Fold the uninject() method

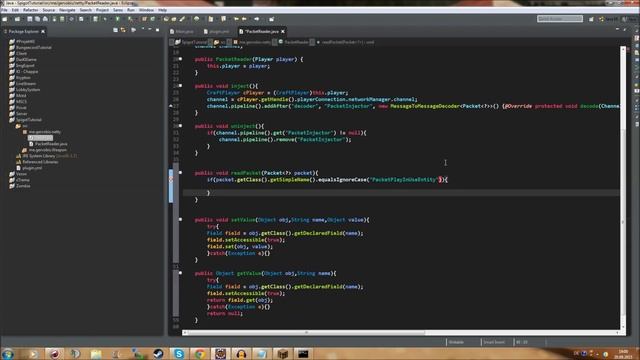point(180,126)
